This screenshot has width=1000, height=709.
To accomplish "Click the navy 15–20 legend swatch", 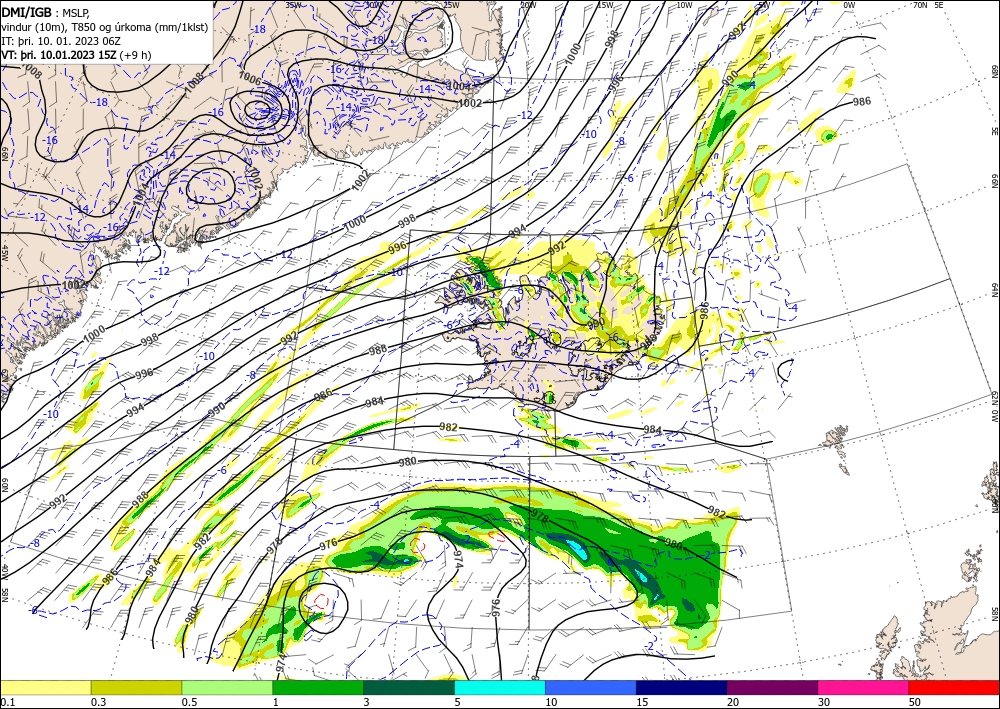I will pyautogui.click(x=682, y=687).
